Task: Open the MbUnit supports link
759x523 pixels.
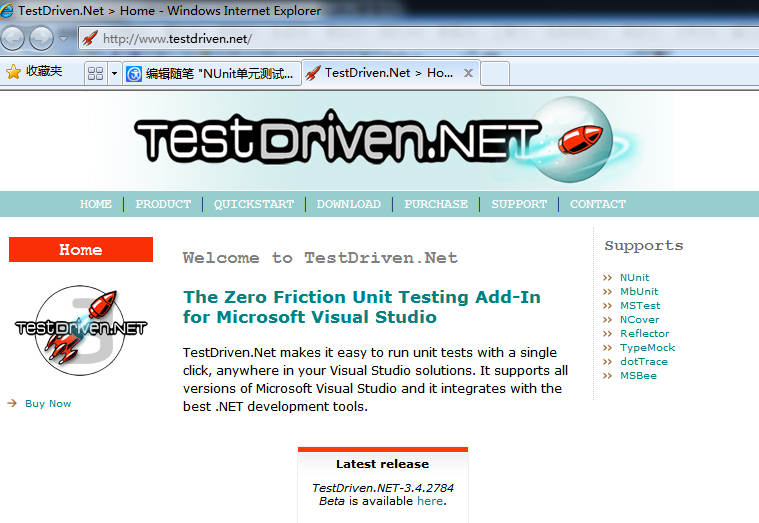Action: (639, 292)
